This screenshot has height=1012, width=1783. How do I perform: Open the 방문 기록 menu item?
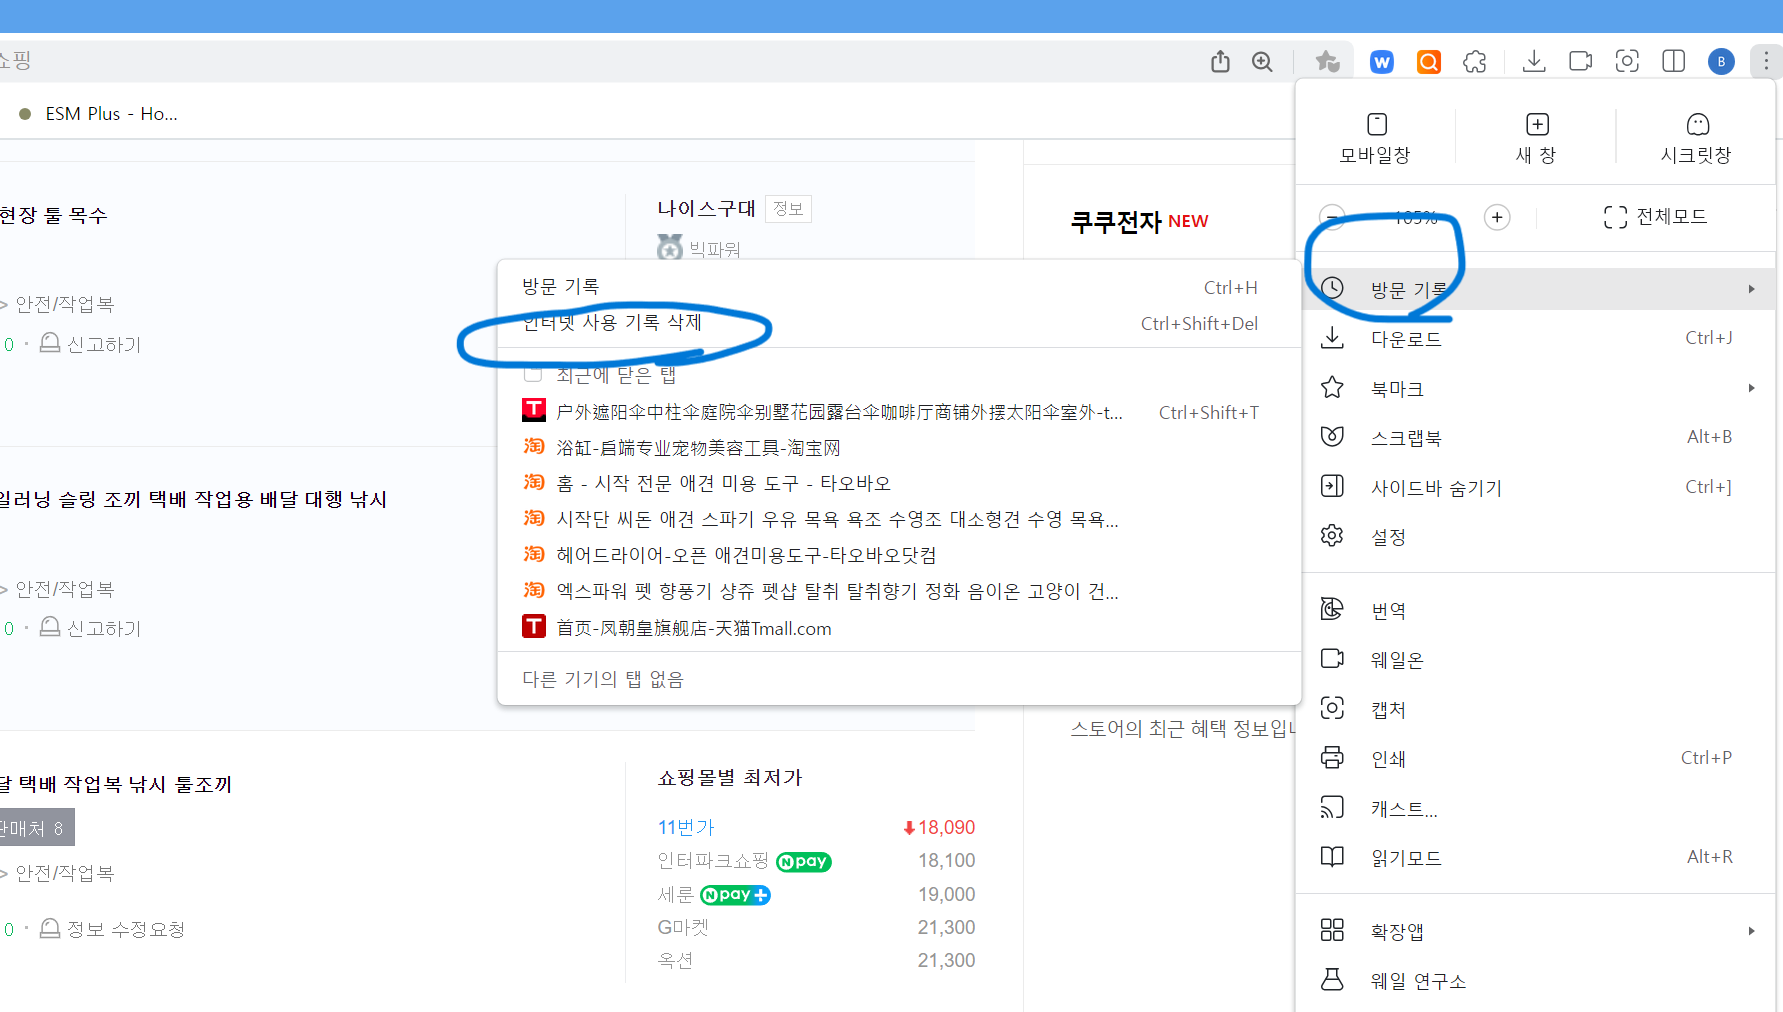(1537, 289)
